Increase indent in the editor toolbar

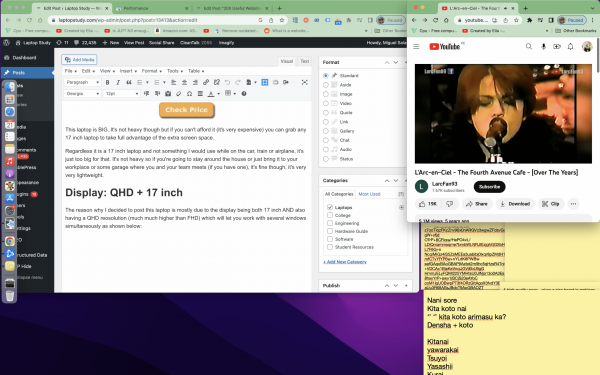tap(157, 94)
